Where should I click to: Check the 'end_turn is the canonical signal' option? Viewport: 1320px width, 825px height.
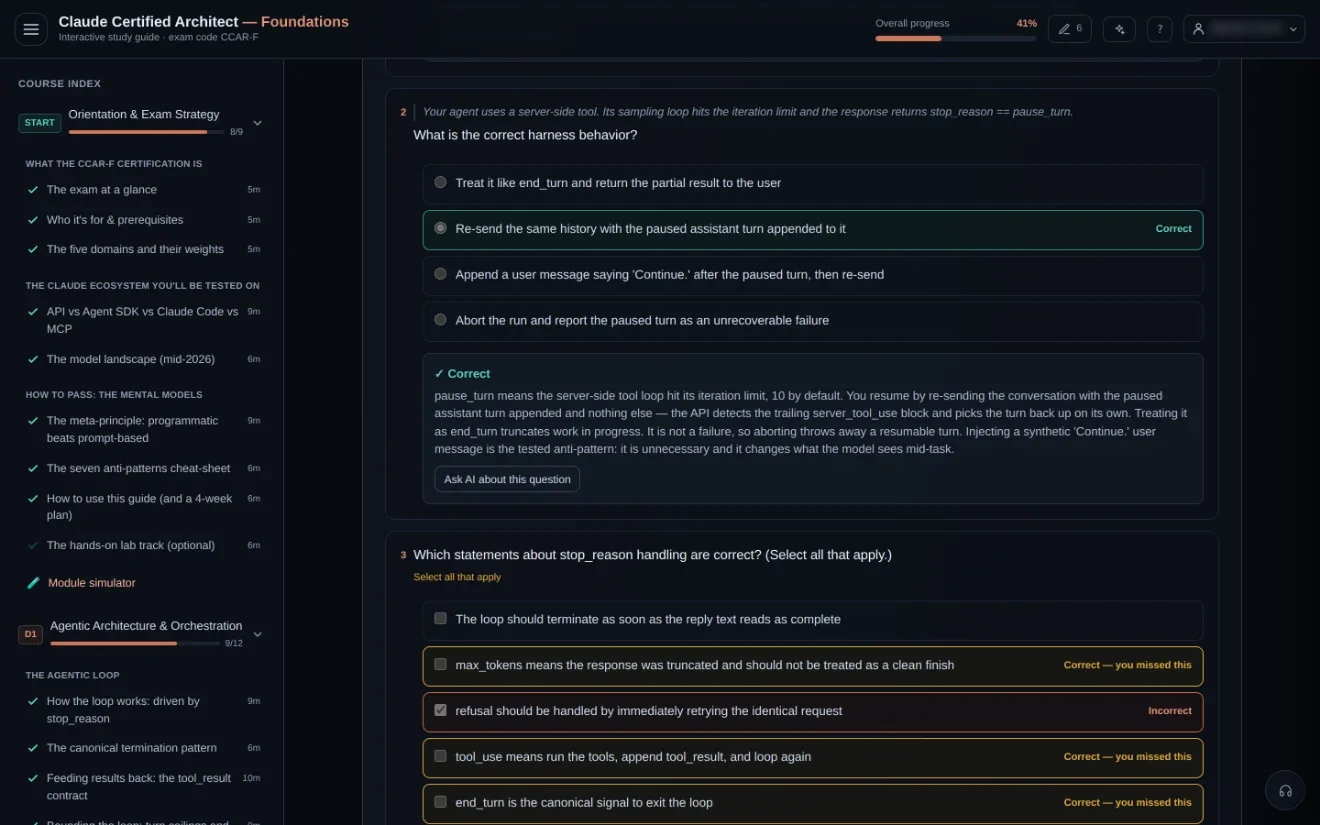[440, 803]
